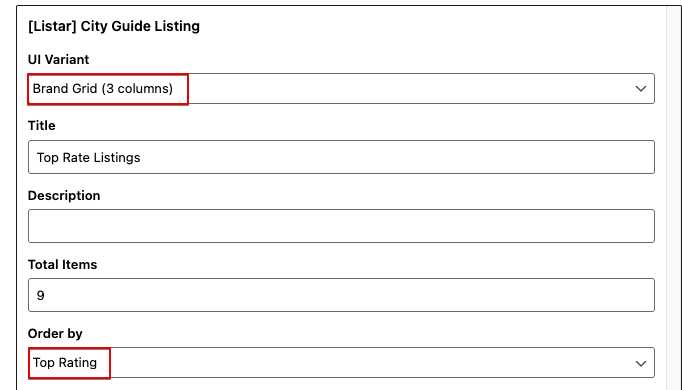Click into the empty Description field
Viewport: 682px width, 390px height.
341,226
